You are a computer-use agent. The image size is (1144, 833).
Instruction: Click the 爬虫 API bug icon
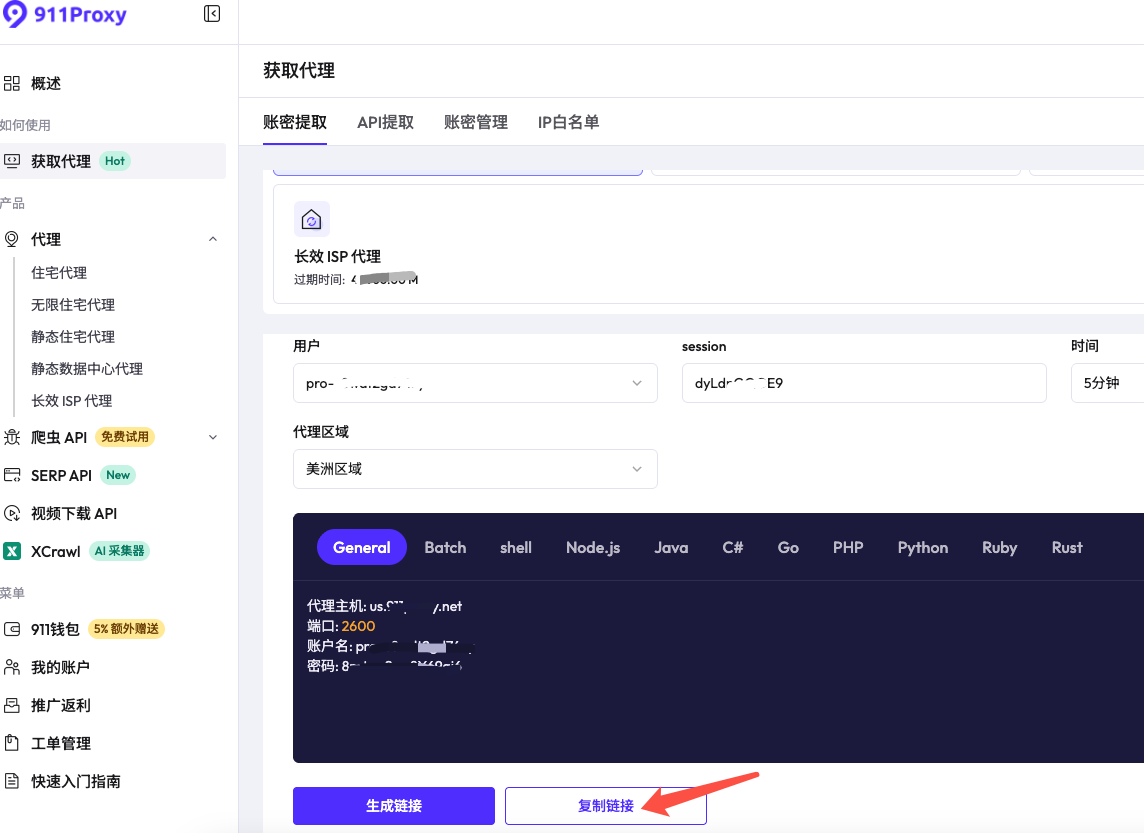(12, 437)
